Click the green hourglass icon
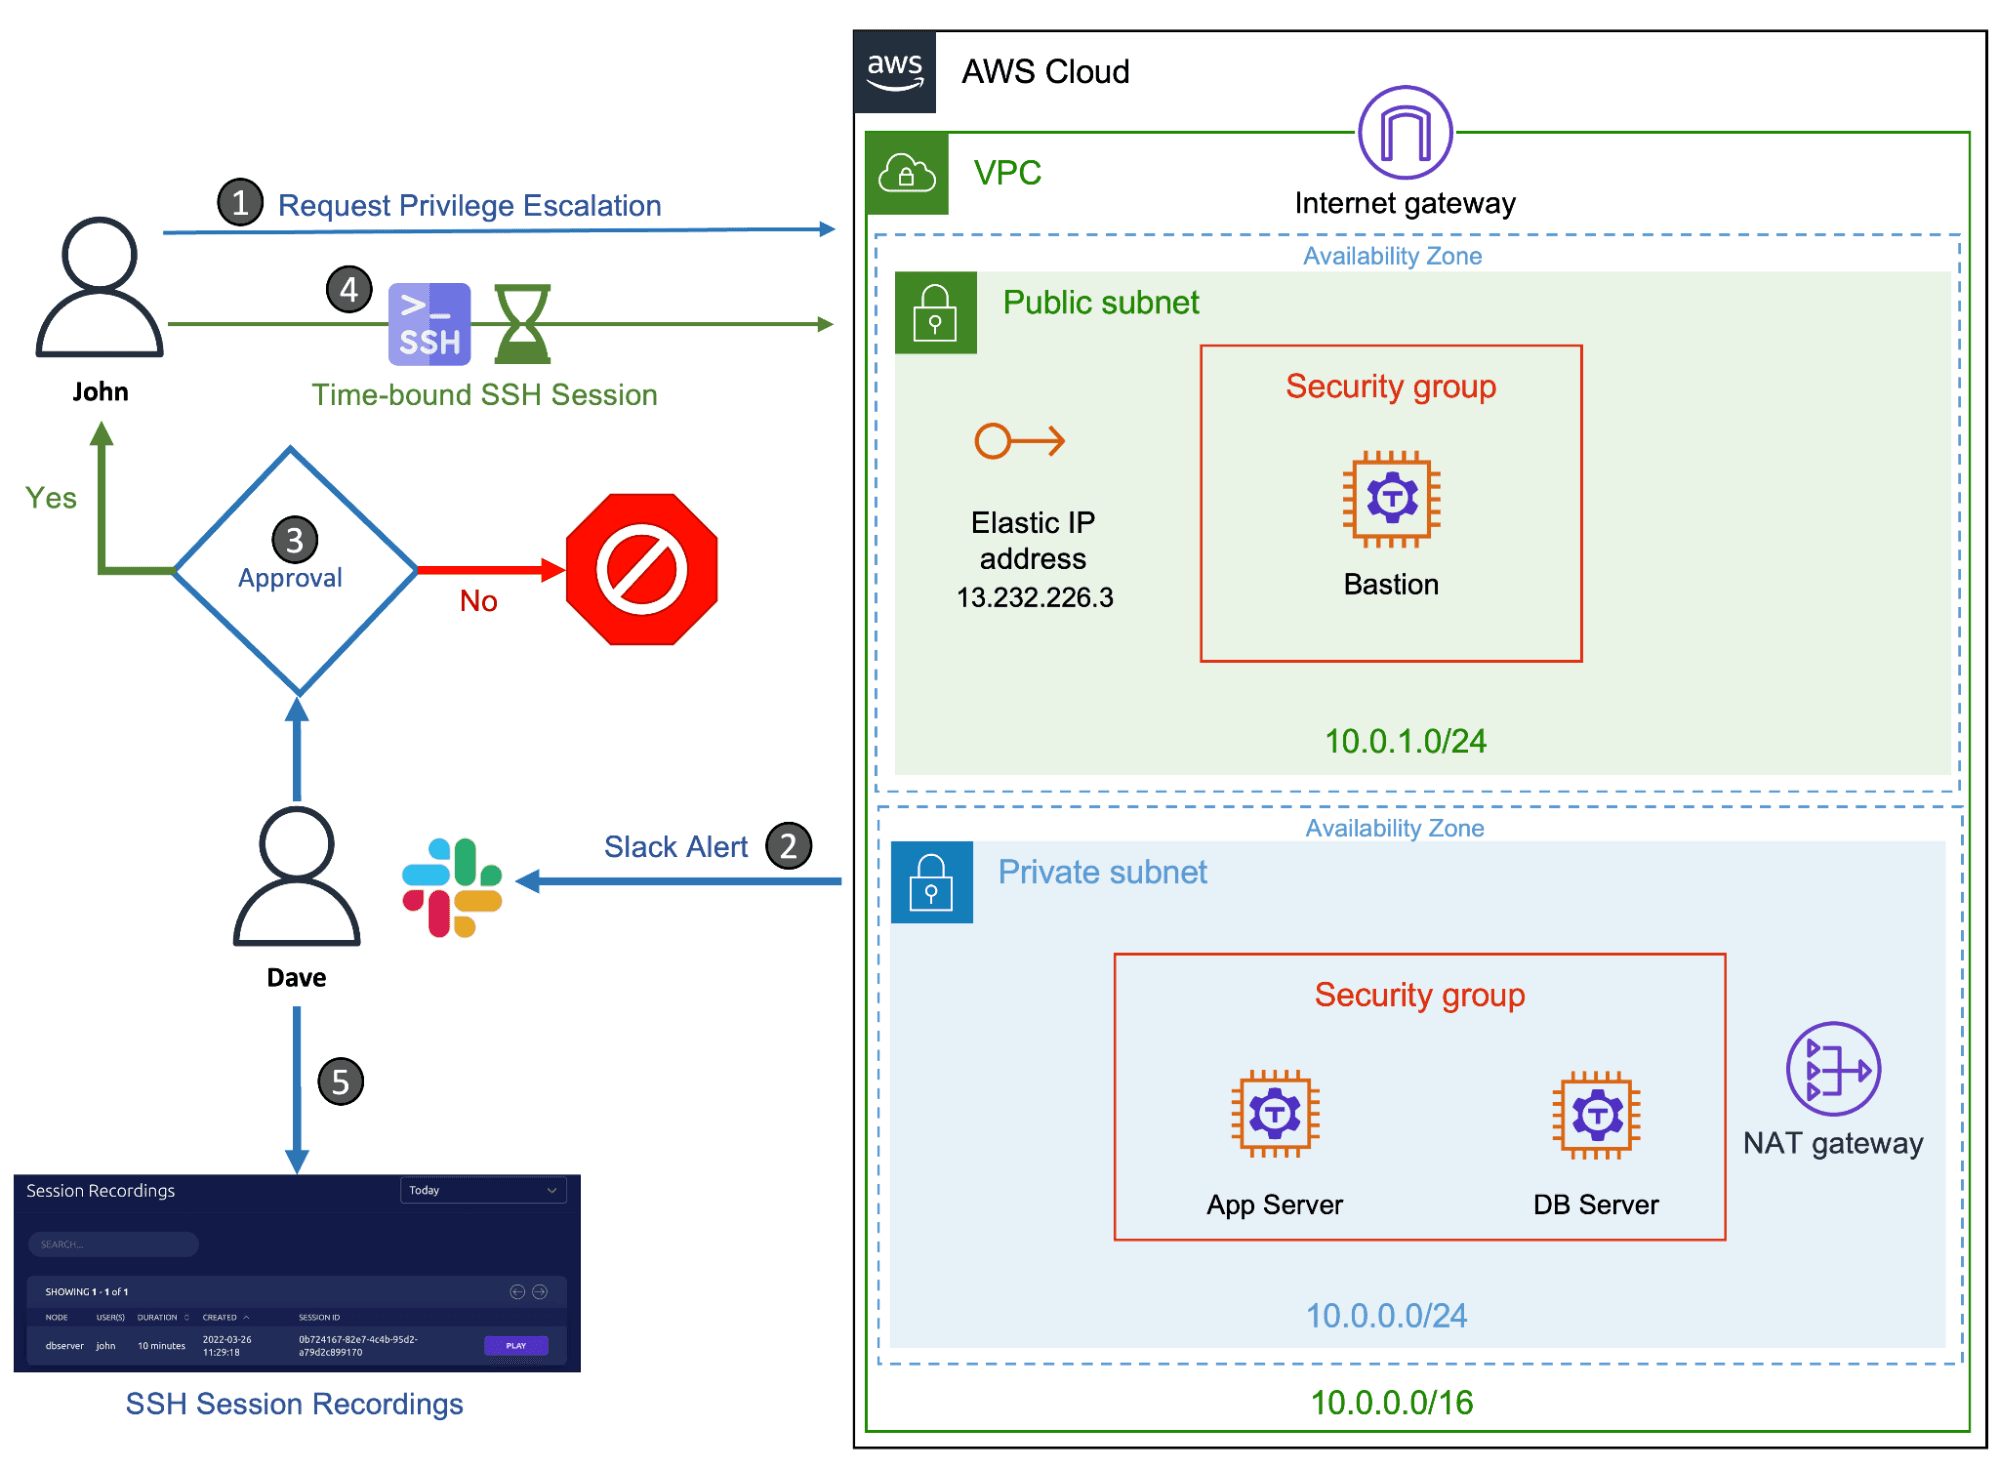Image resolution: width=1999 pixels, height=1459 pixels. [x=522, y=324]
